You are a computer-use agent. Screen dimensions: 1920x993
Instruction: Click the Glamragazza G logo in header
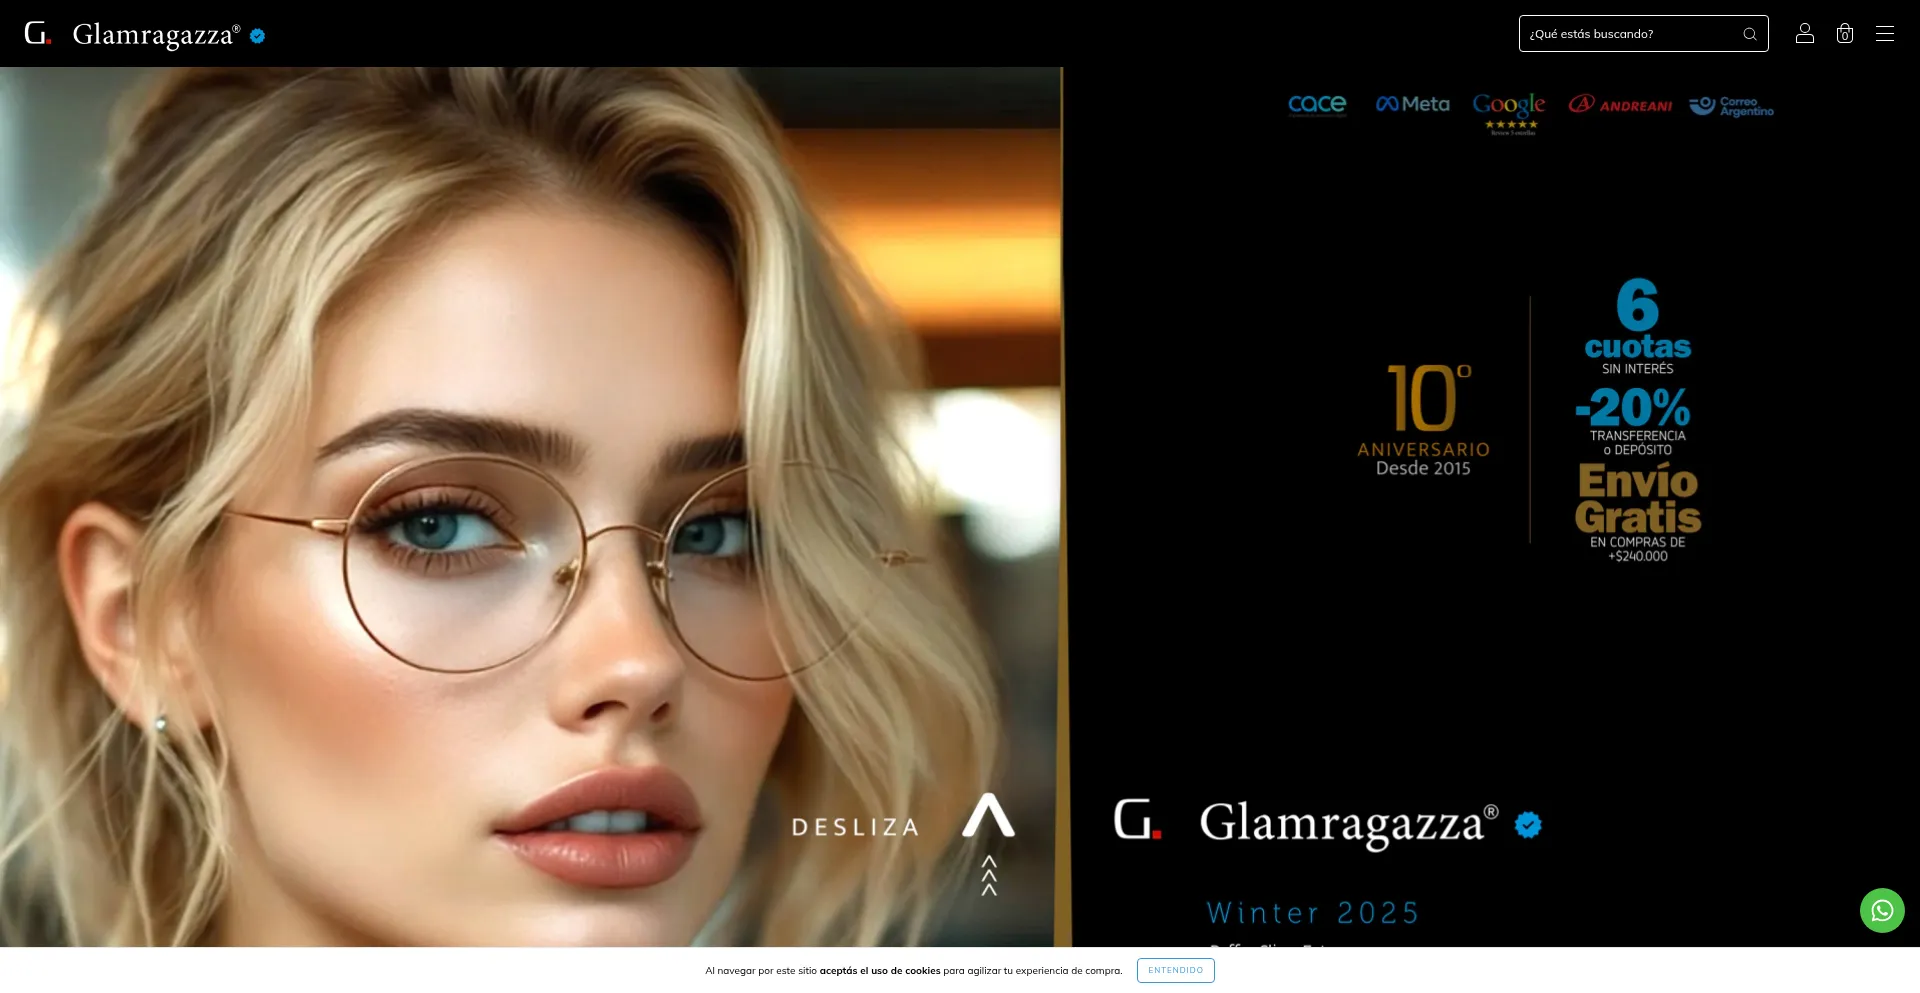pos(37,34)
